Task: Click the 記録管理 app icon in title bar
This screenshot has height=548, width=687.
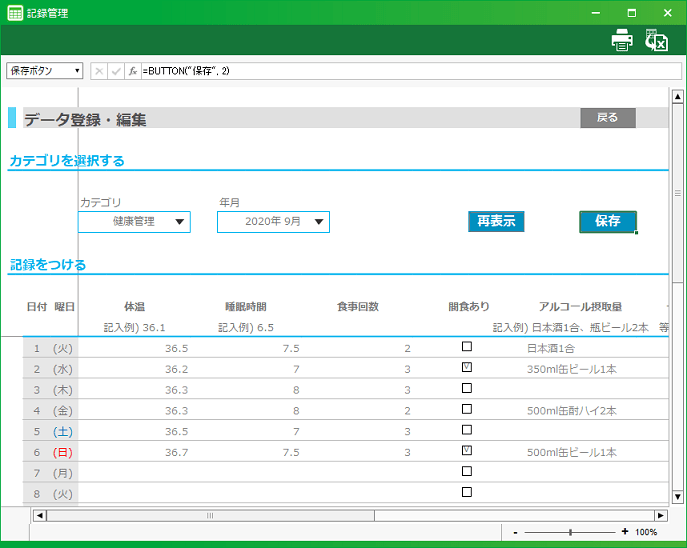Action: 15,13
